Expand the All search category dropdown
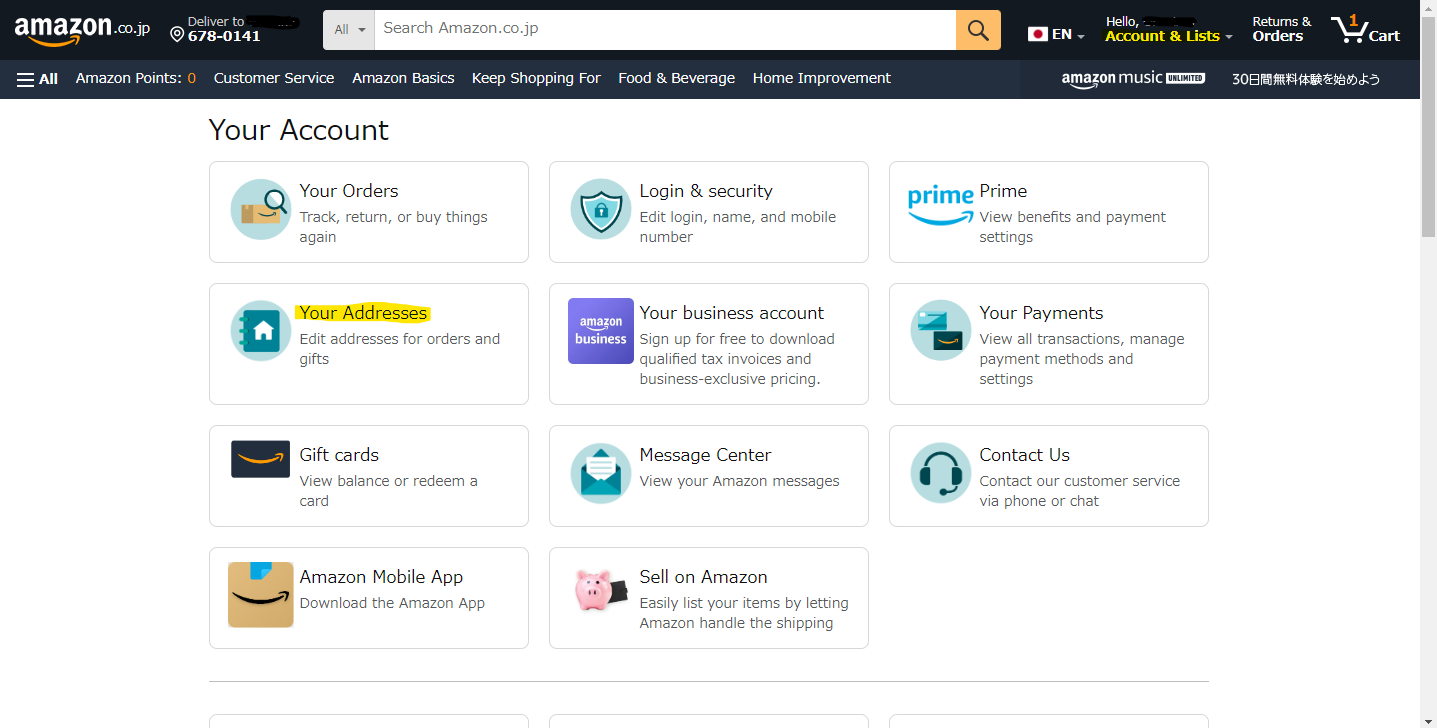 [x=349, y=30]
